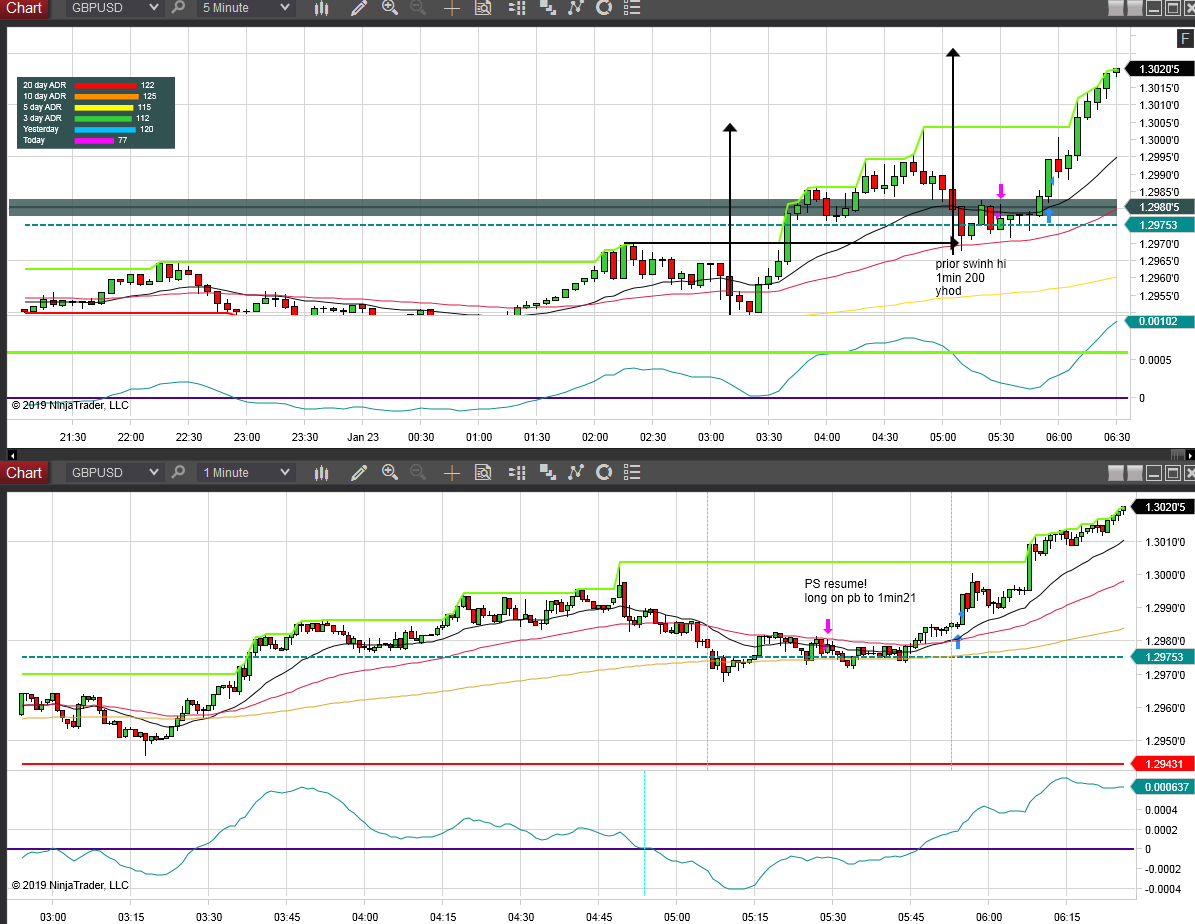The image size is (1195, 924).
Task: Set interval link color on 5 Minute chart
Action: point(1134,8)
